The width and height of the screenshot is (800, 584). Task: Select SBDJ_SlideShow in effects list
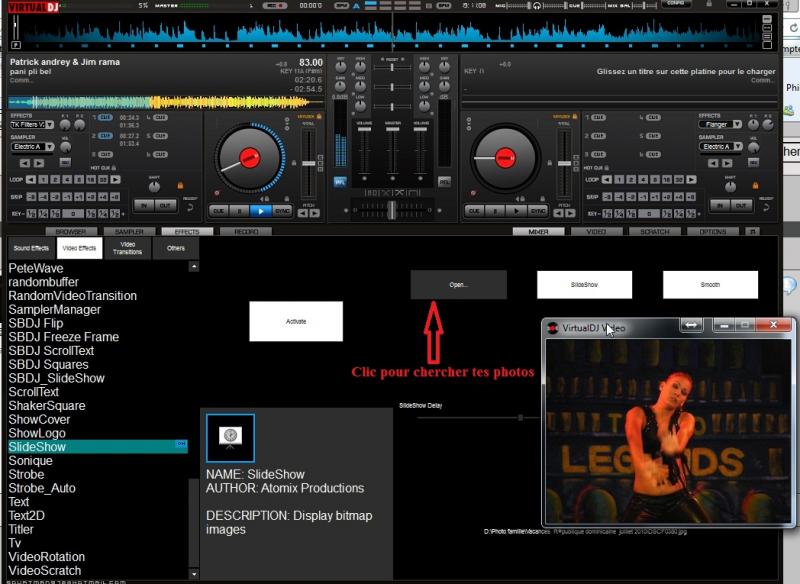[57, 378]
